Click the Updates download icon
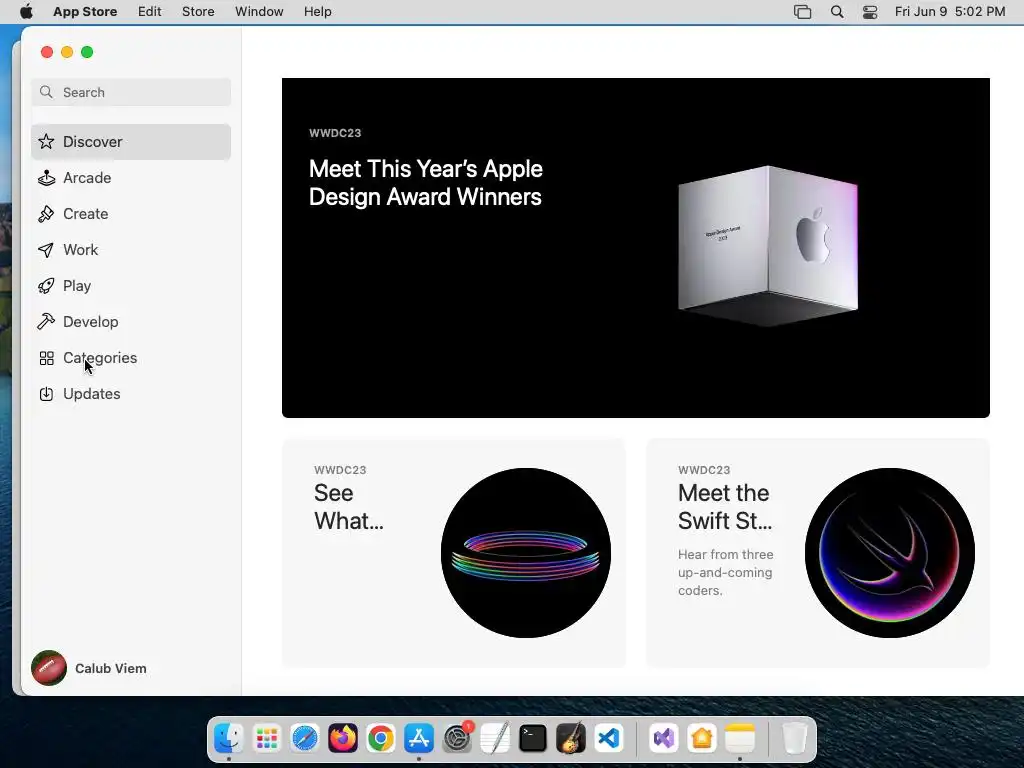Screen dimensions: 1024x768 click(46, 394)
